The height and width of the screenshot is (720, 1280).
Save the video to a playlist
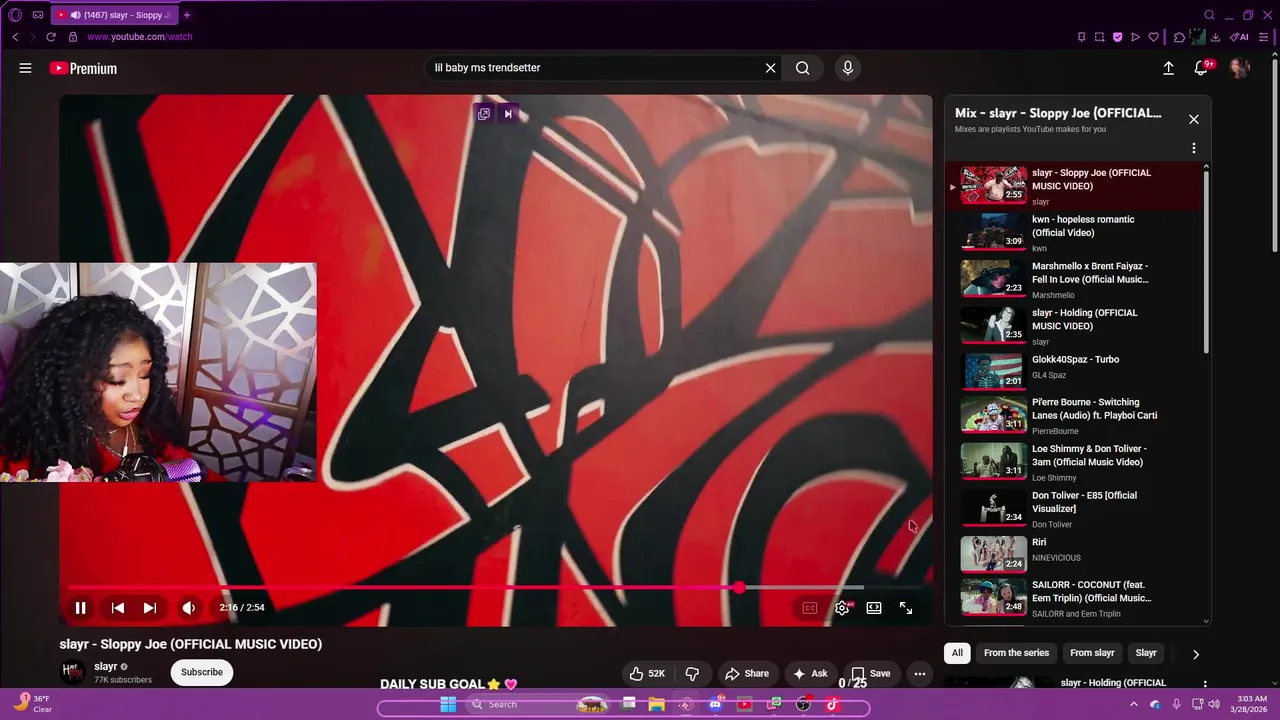(x=870, y=673)
